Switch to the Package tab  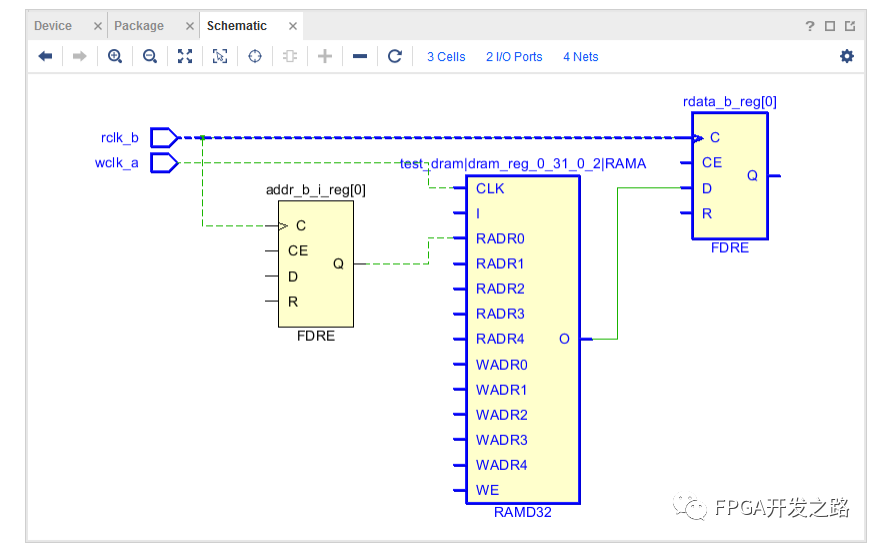point(139,26)
